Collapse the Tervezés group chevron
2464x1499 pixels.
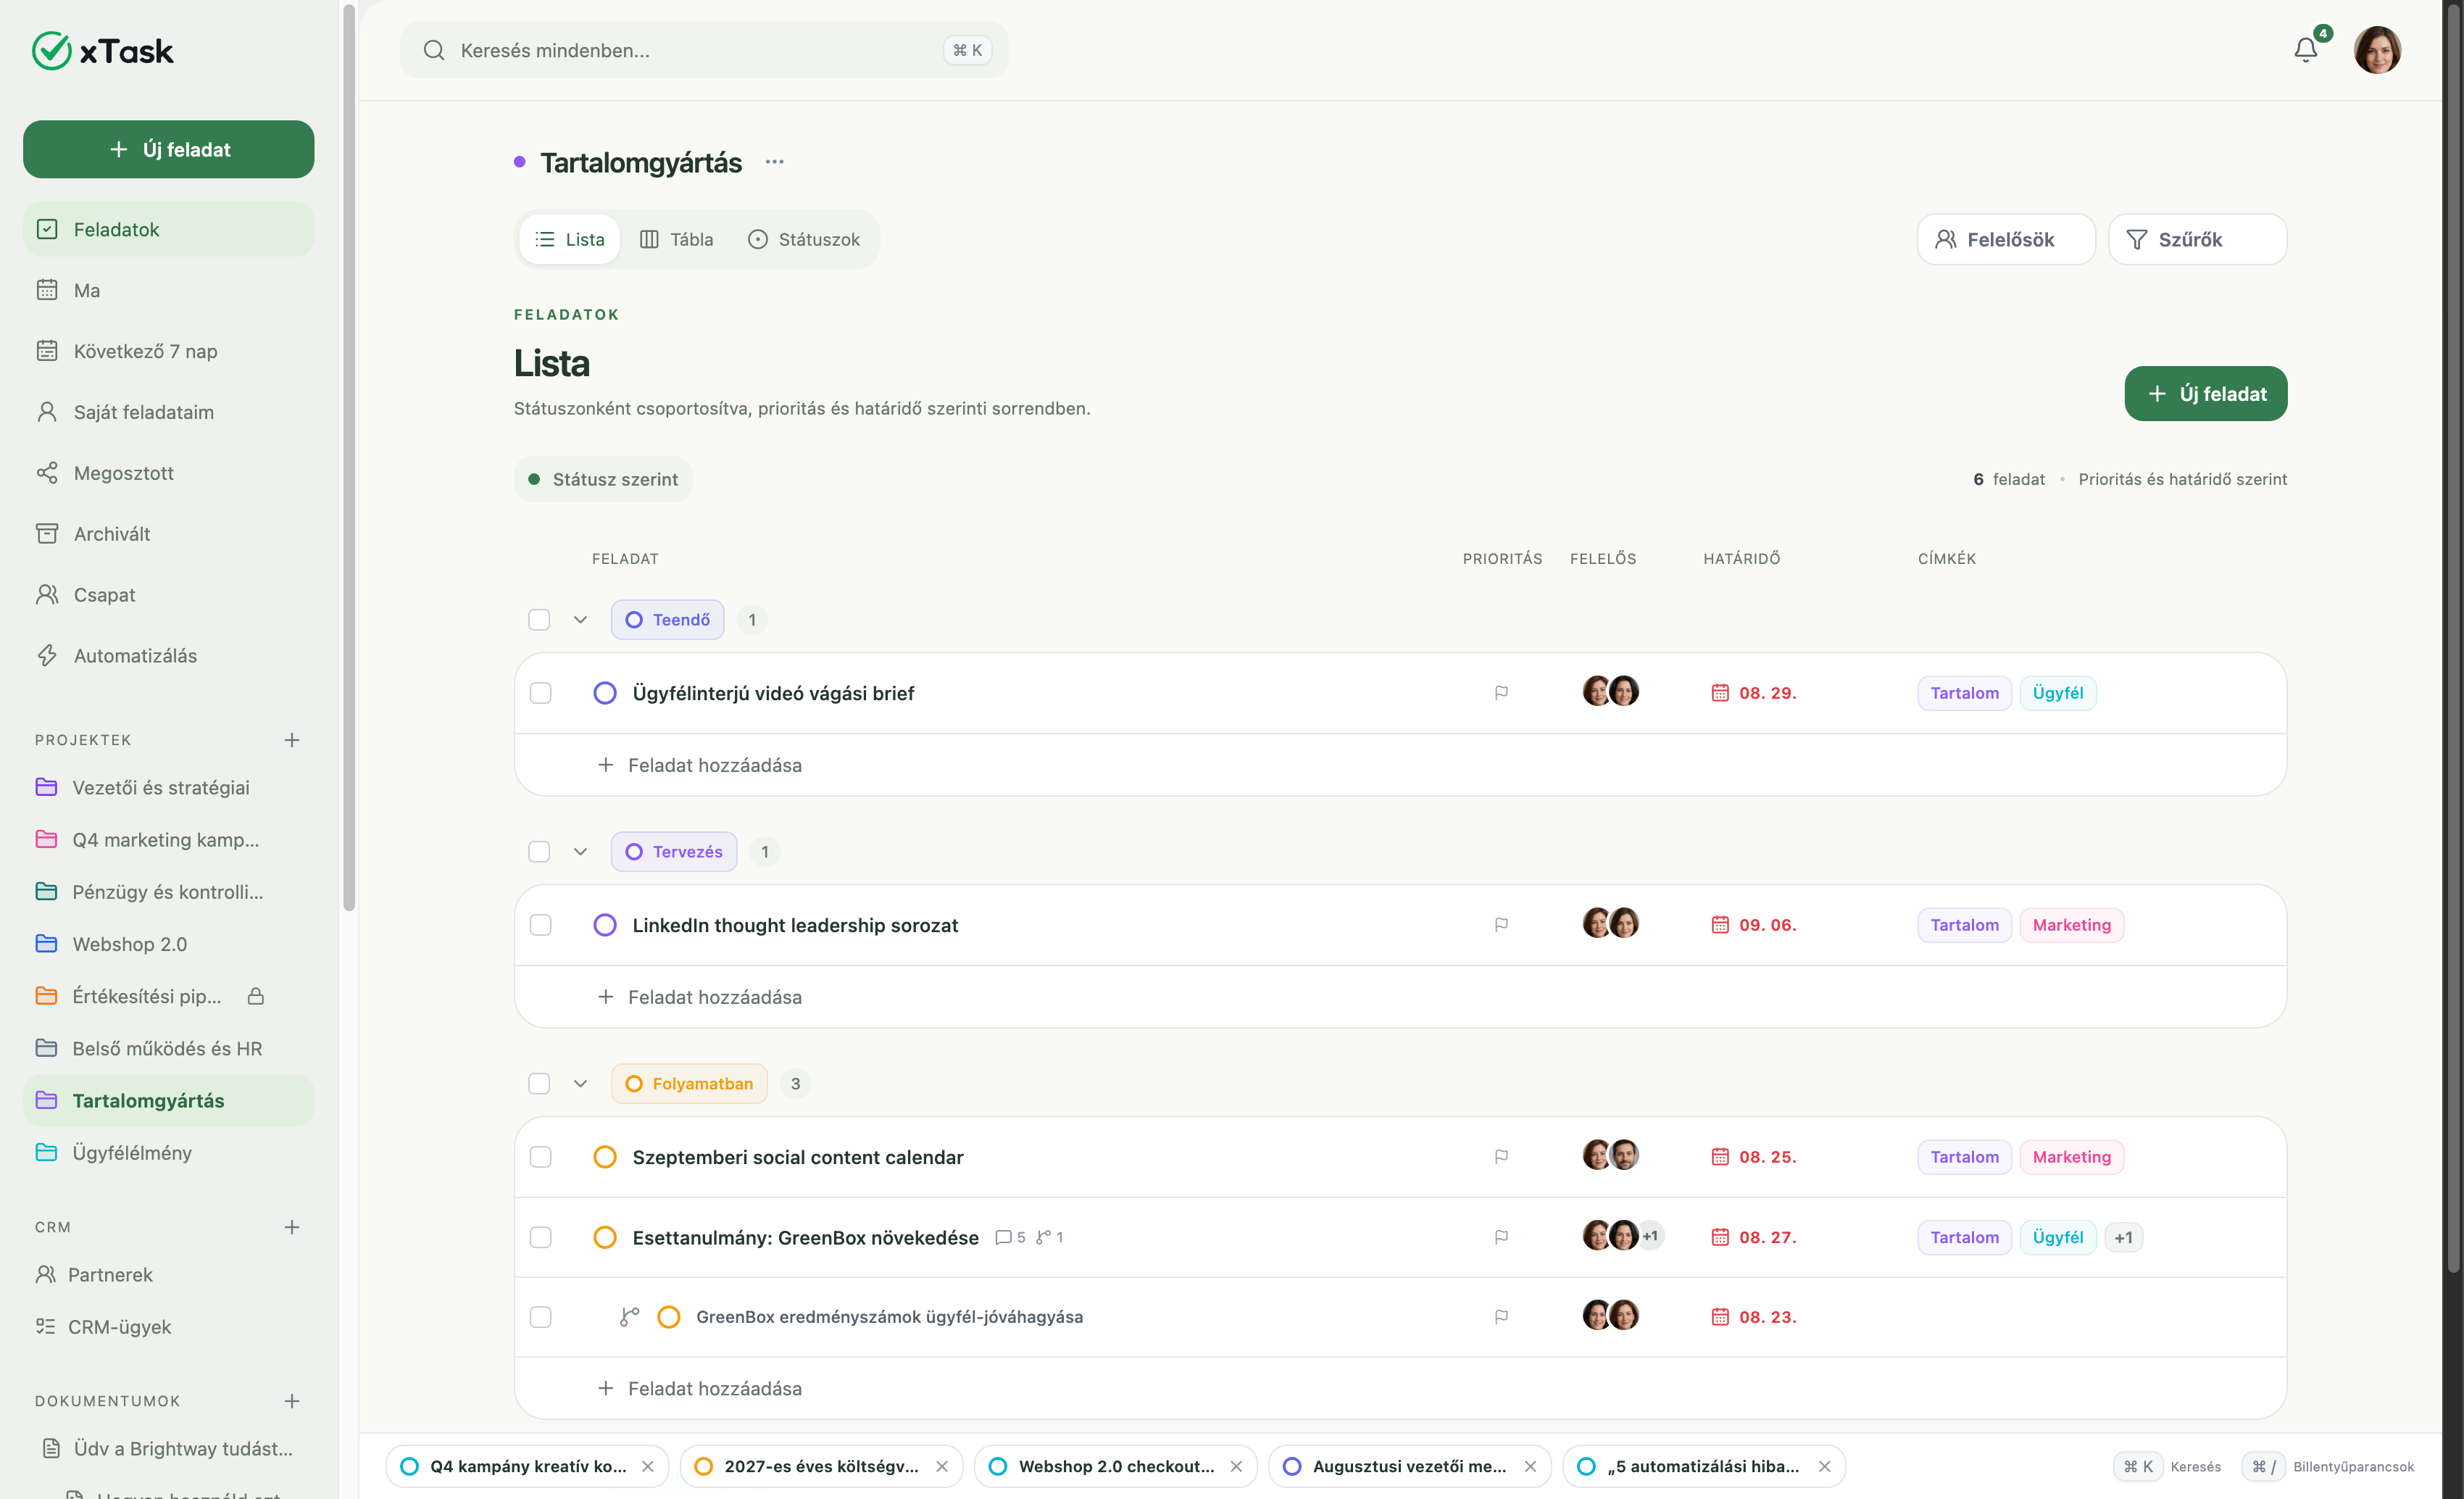580,852
